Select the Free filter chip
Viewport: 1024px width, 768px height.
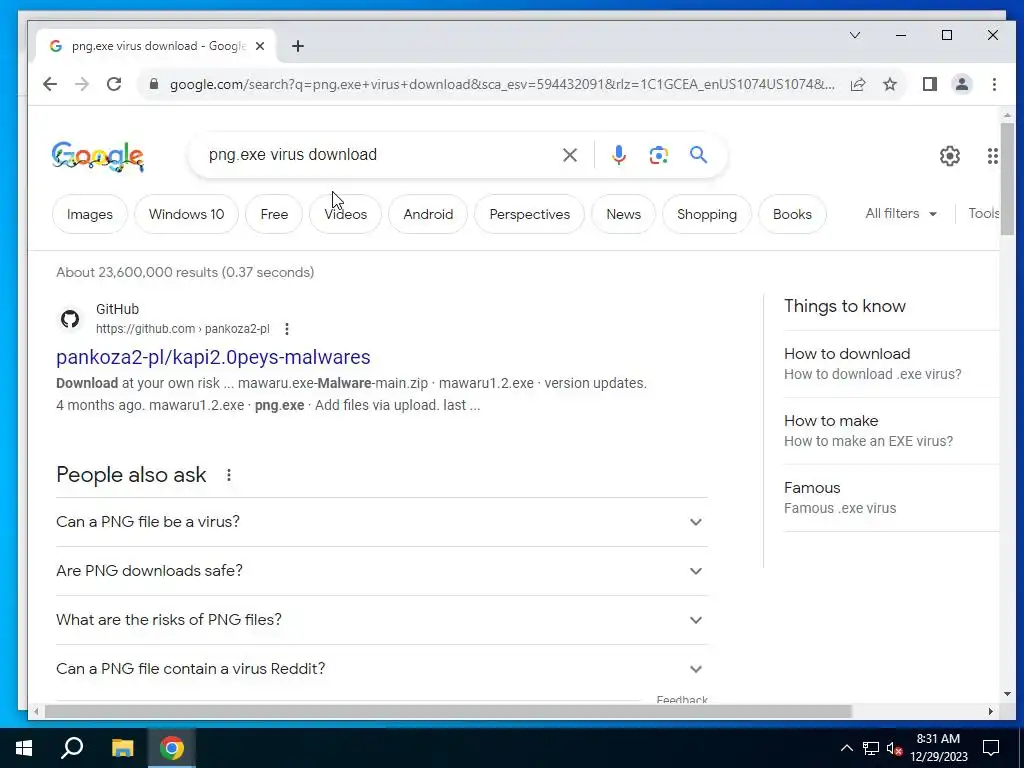[x=274, y=214]
